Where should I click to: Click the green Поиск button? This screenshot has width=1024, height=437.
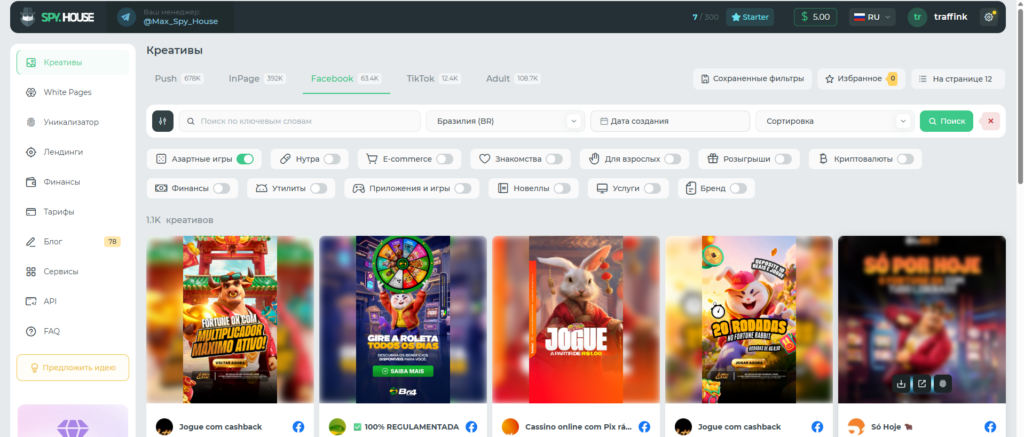point(946,121)
